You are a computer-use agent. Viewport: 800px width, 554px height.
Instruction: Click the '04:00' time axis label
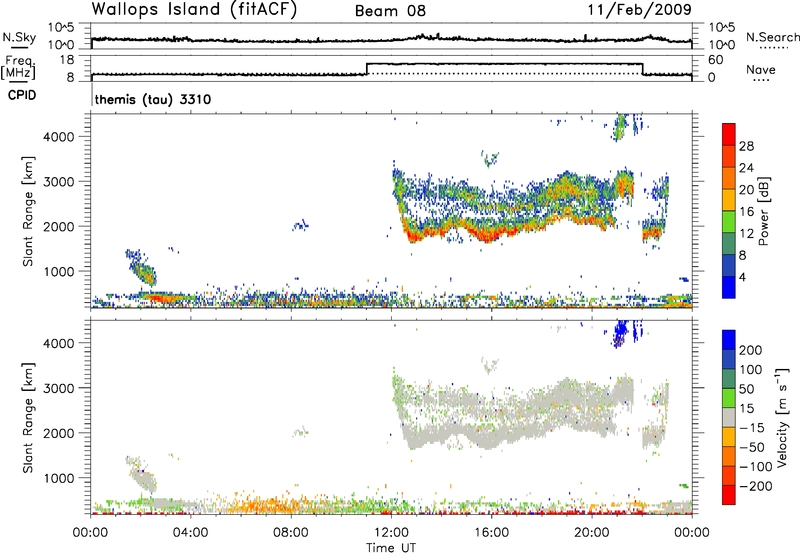tap(190, 533)
